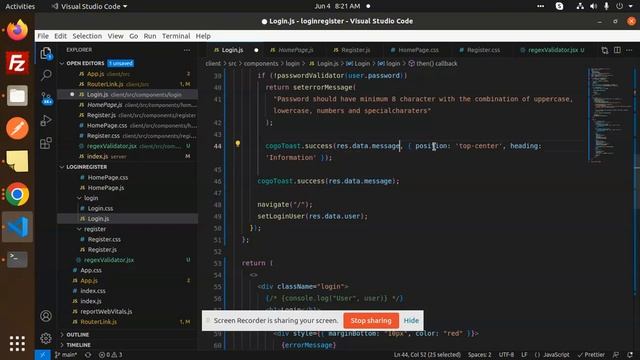Open notifications bell in status bar
Image resolution: width=640 pixels, height=360 pixels.
[630, 355]
